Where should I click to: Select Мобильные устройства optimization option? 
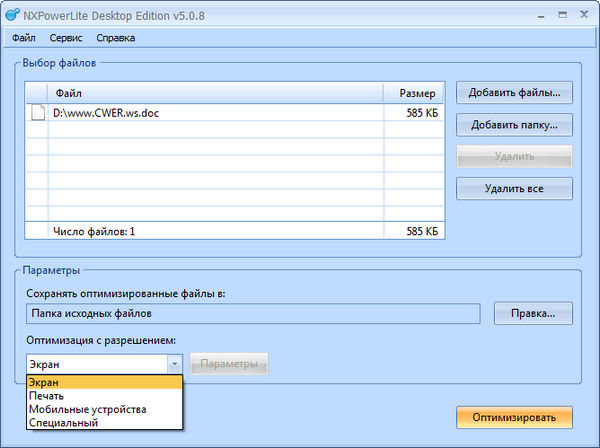(x=105, y=409)
